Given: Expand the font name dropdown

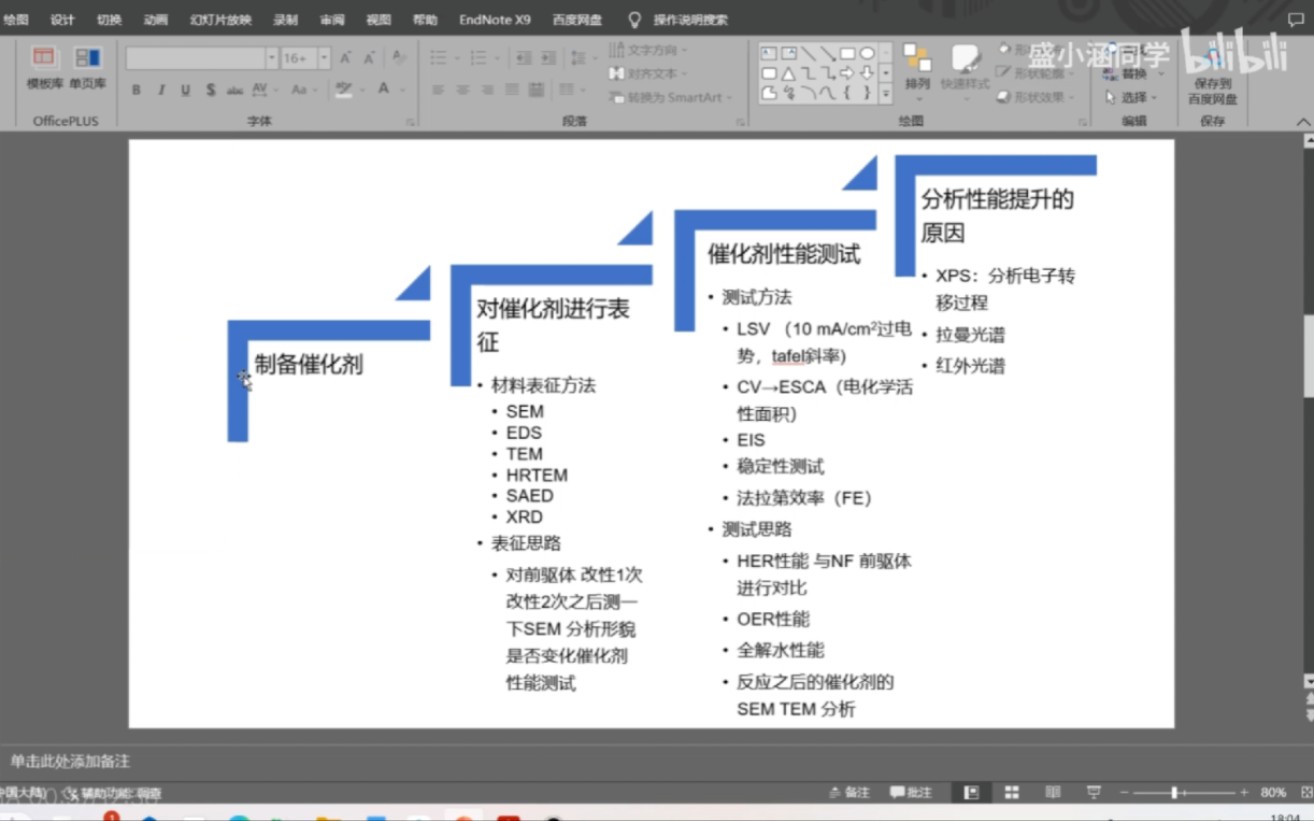Looking at the screenshot, I should [271, 59].
